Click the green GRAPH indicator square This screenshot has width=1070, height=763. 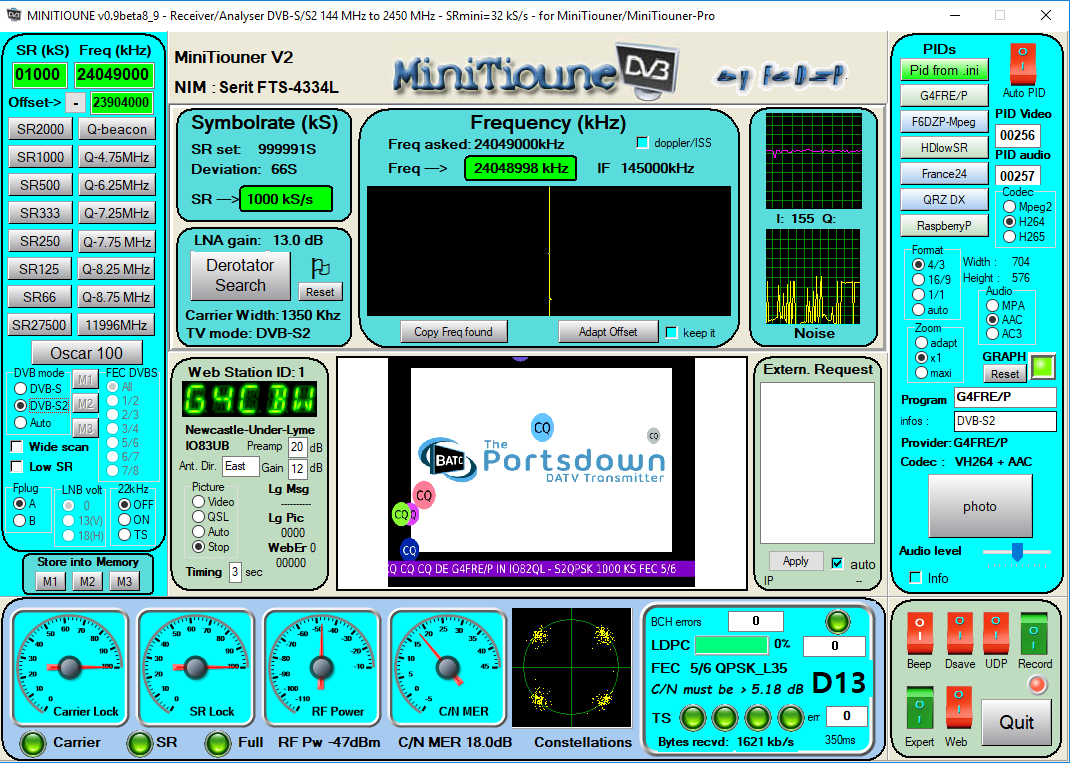coord(1042,366)
